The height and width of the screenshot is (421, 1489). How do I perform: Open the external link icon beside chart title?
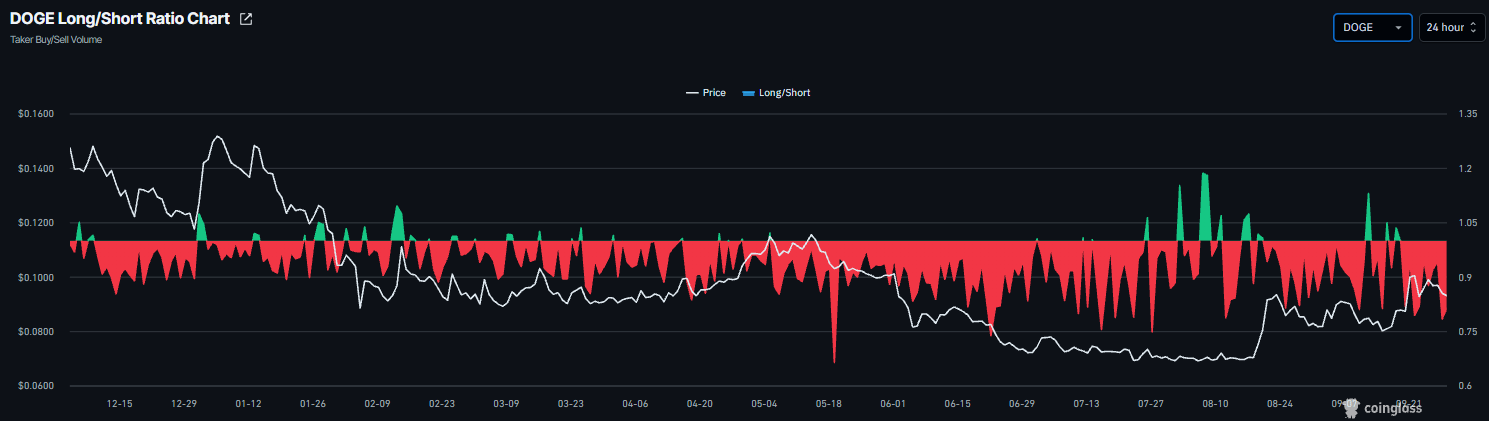point(246,19)
